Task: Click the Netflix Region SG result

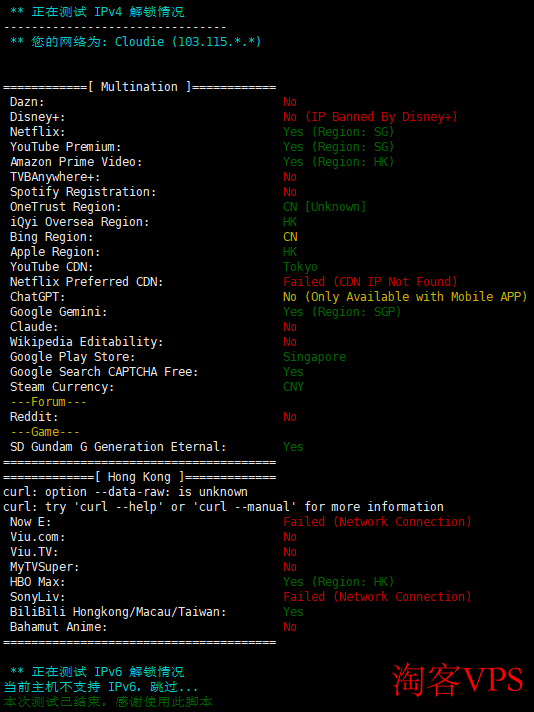Action: click(338, 132)
